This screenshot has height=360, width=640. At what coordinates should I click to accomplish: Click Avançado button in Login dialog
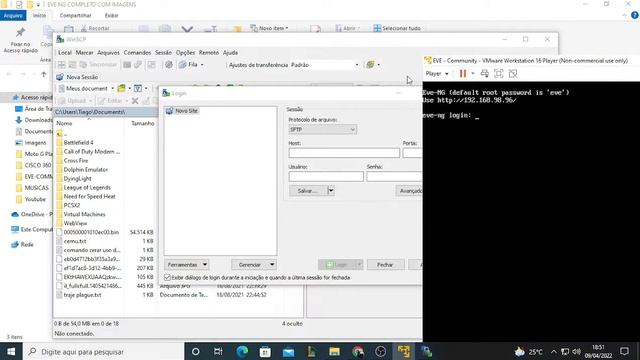pos(409,191)
